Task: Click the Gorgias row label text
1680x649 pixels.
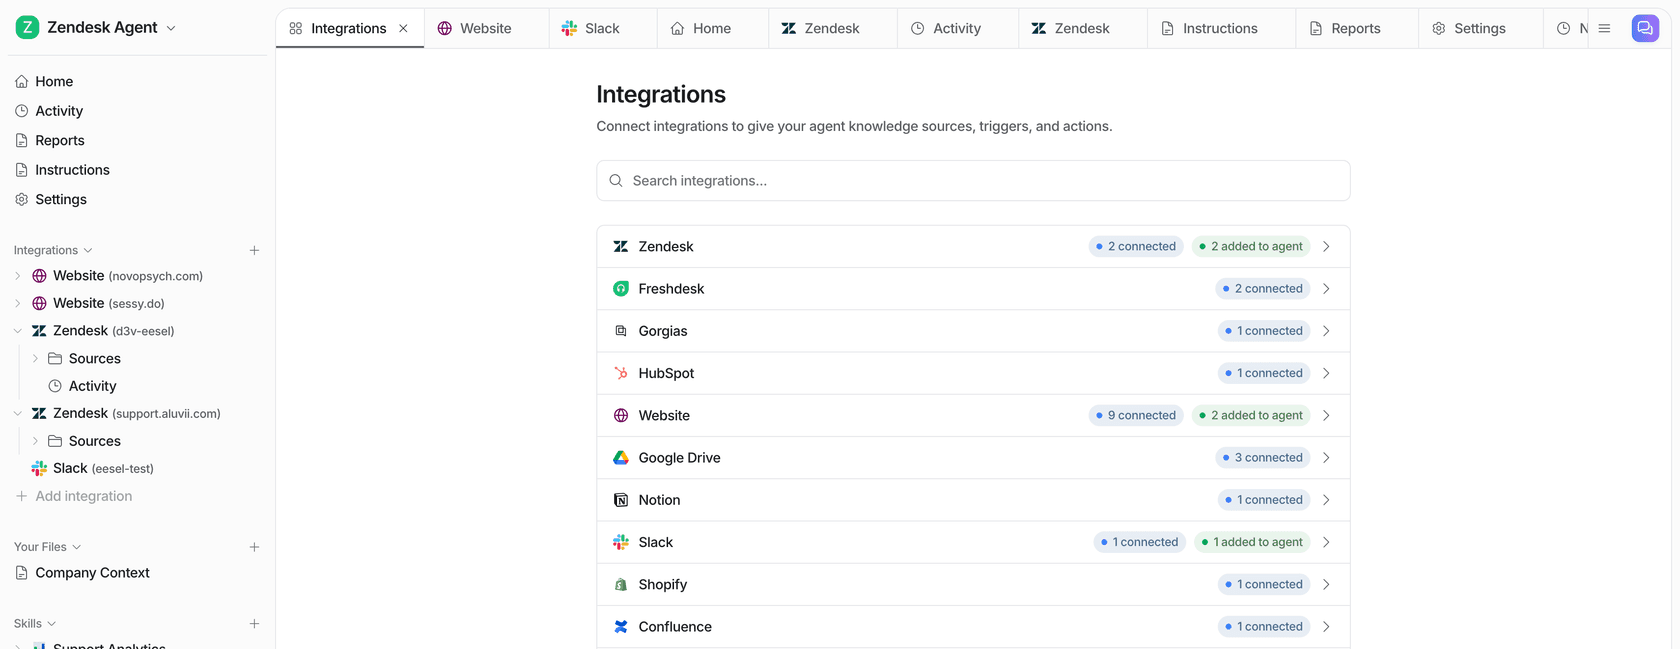Action: point(663,331)
